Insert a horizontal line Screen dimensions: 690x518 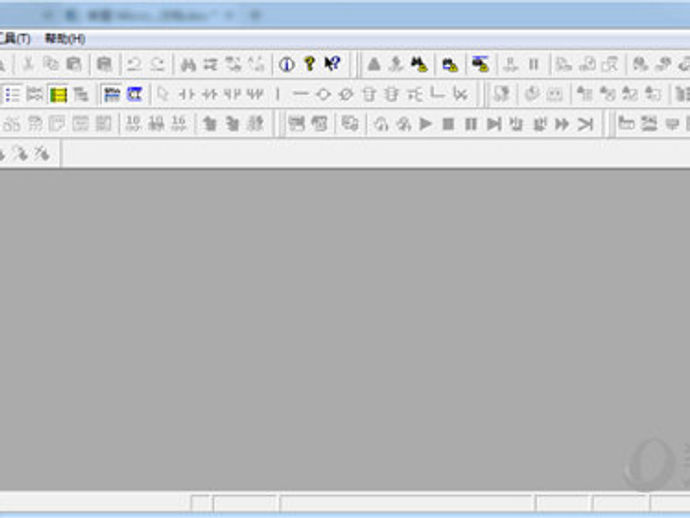tap(301, 94)
